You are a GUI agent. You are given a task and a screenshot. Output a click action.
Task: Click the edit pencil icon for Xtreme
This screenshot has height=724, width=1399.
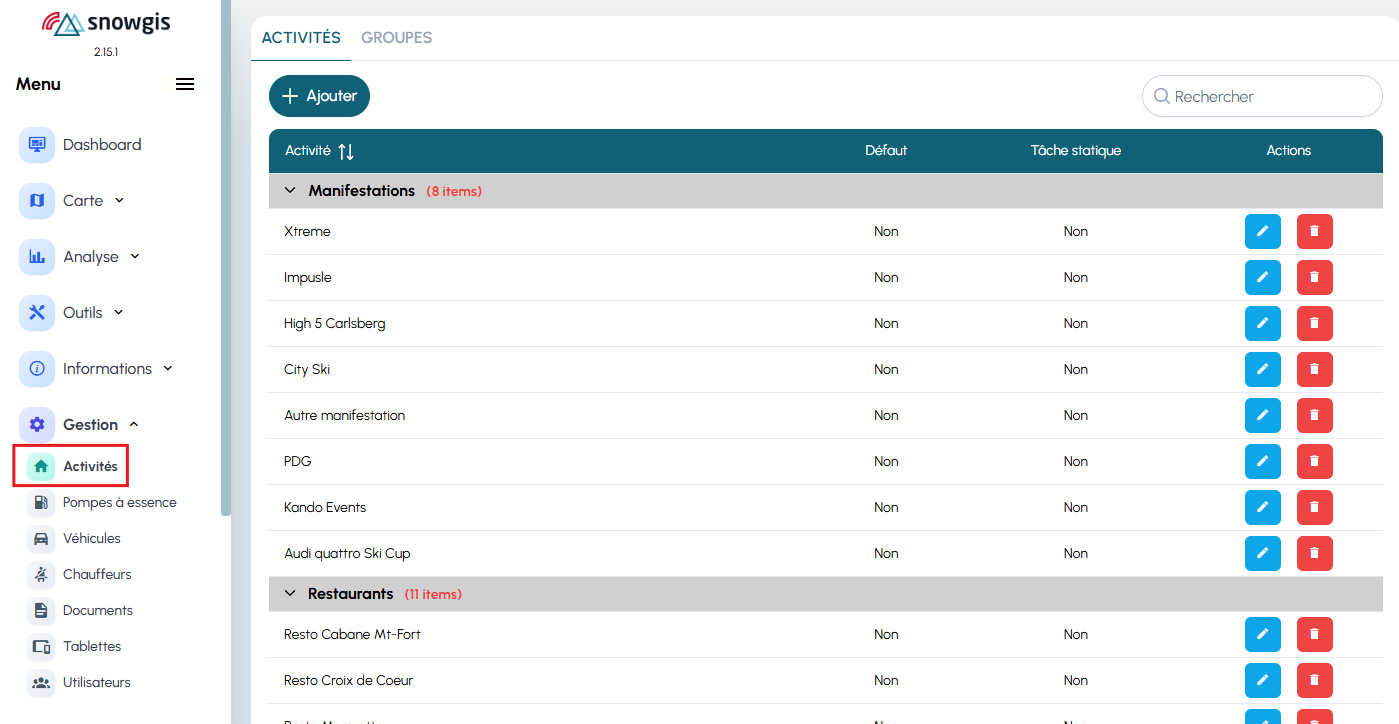tap(1262, 231)
